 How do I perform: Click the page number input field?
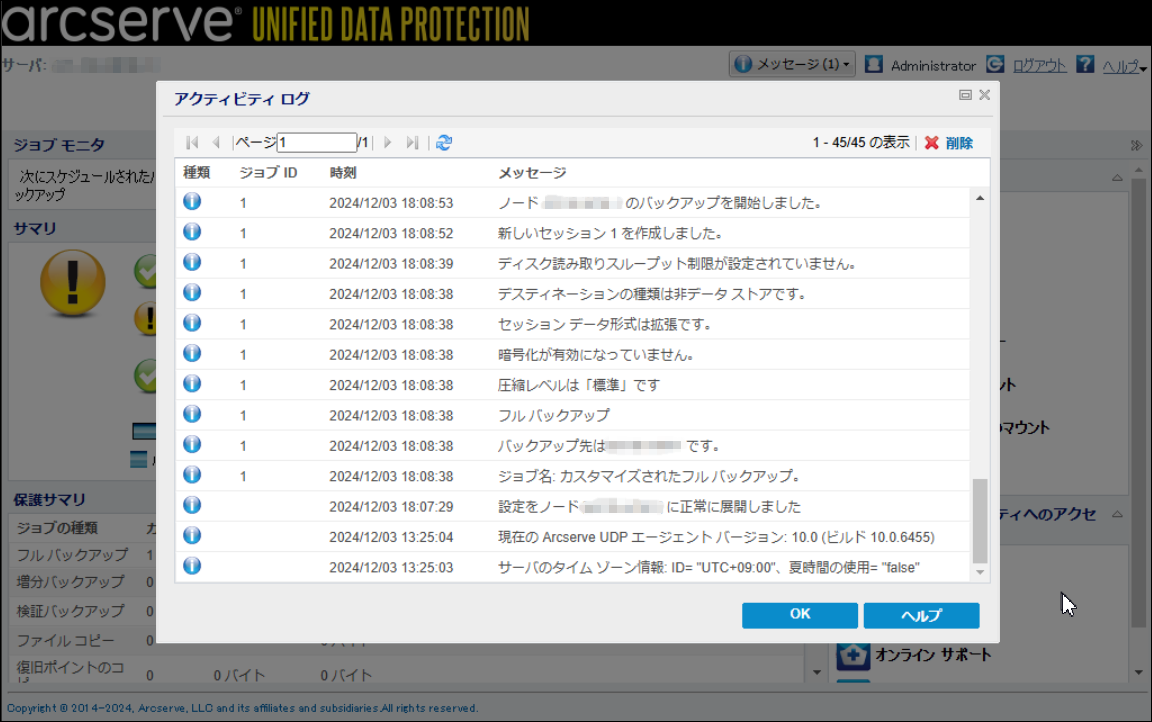(x=317, y=142)
